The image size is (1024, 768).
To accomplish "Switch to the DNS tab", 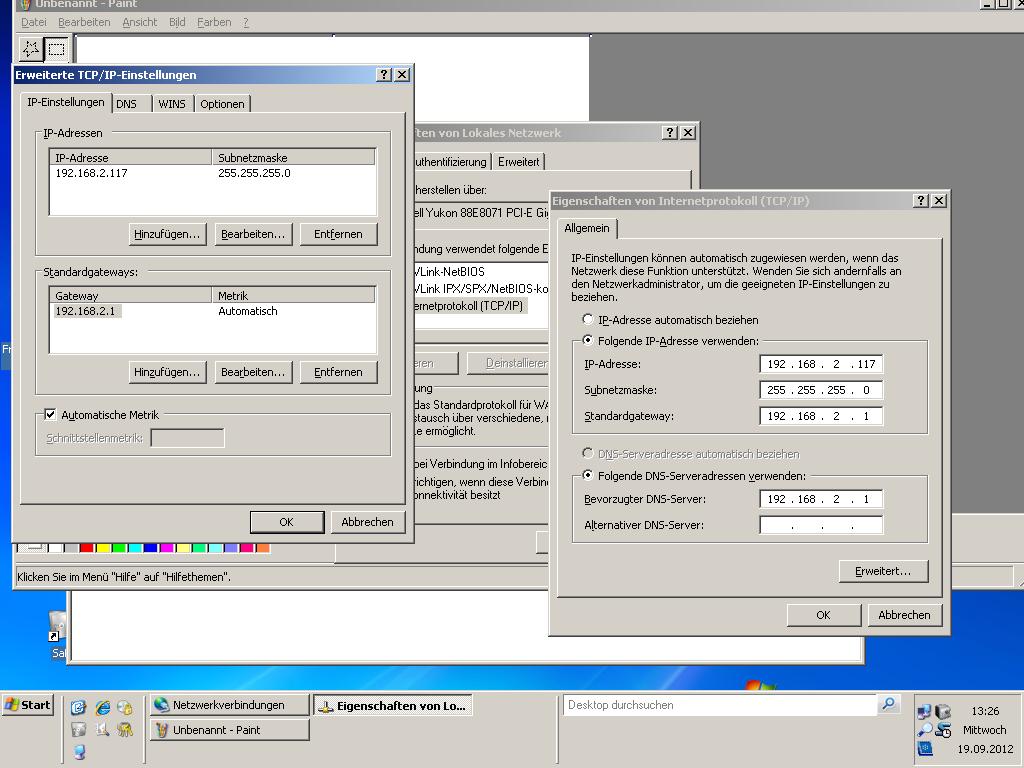I will click(x=126, y=104).
